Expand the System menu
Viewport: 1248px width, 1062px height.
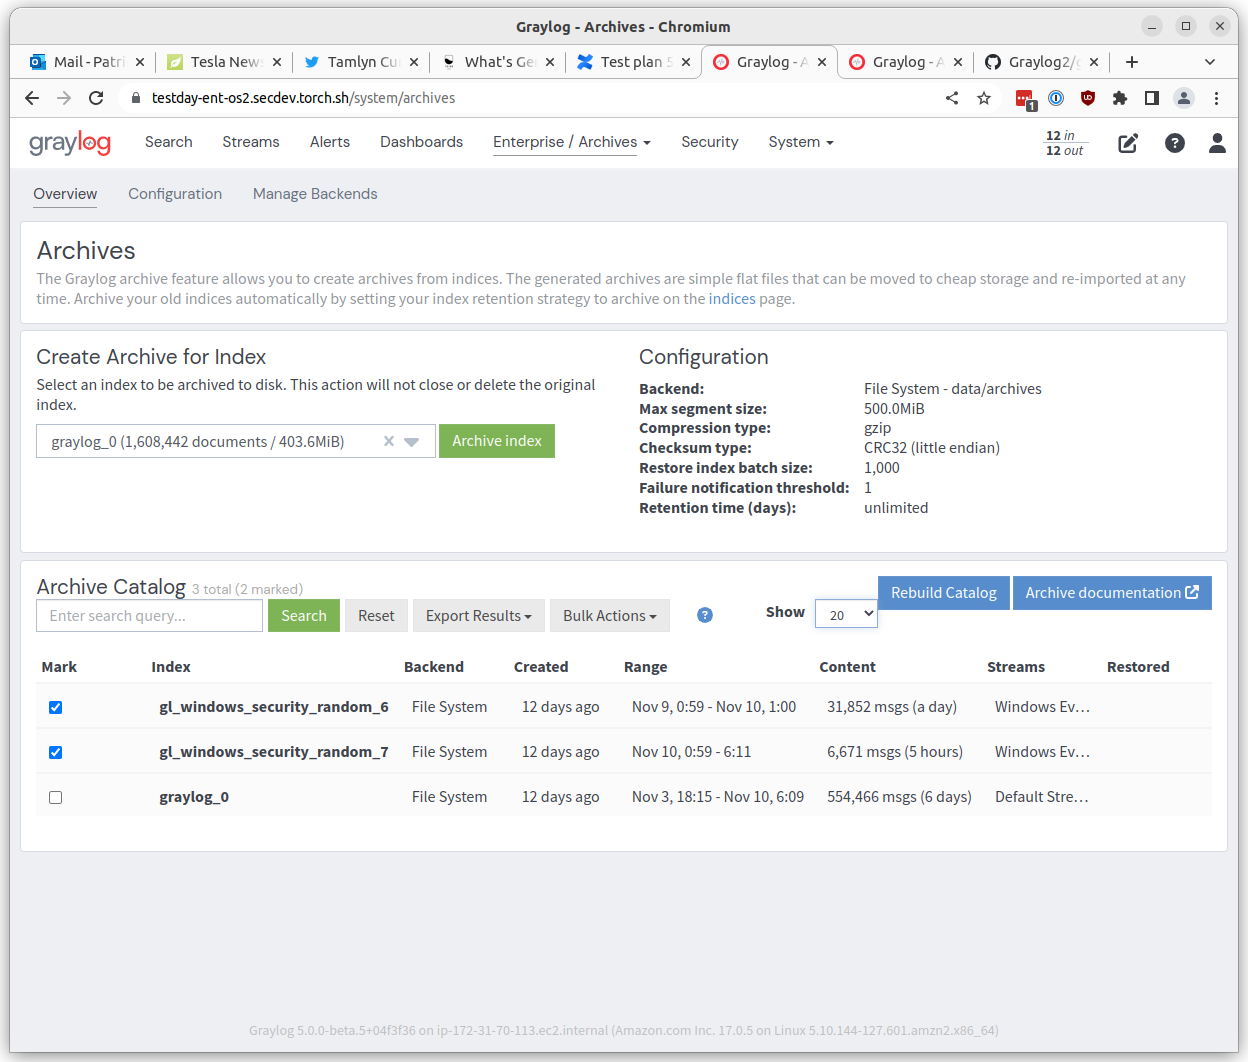[x=801, y=142]
